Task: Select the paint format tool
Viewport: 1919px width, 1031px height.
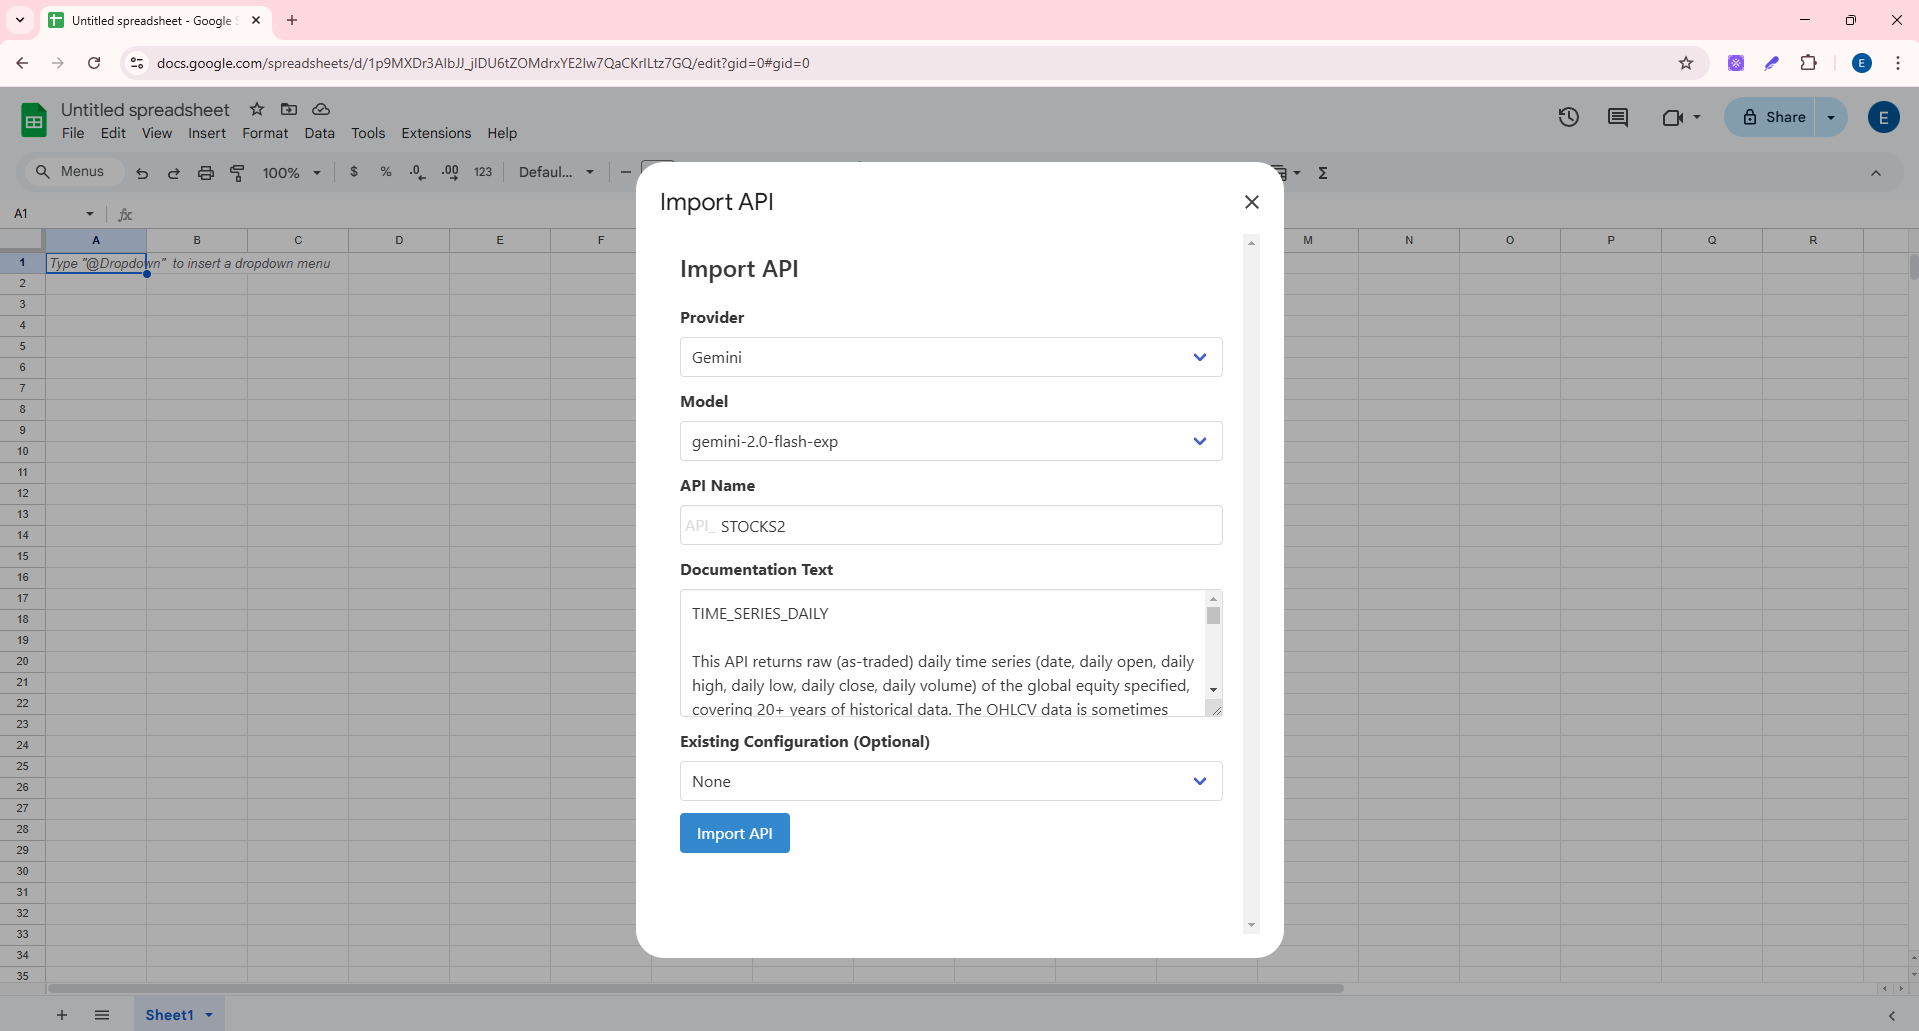Action: [238, 173]
